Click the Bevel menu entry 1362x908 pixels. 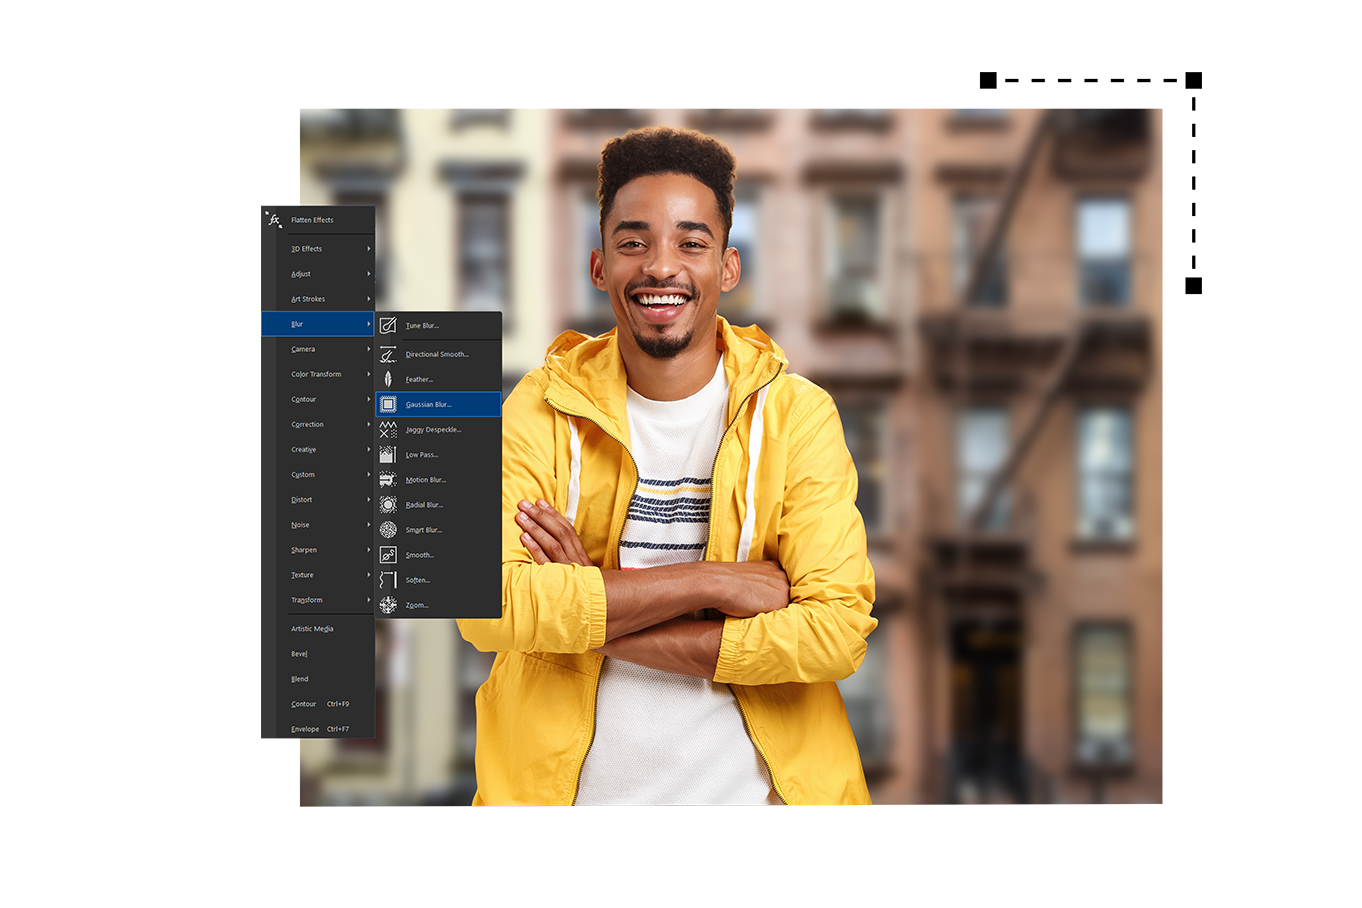pyautogui.click(x=299, y=654)
